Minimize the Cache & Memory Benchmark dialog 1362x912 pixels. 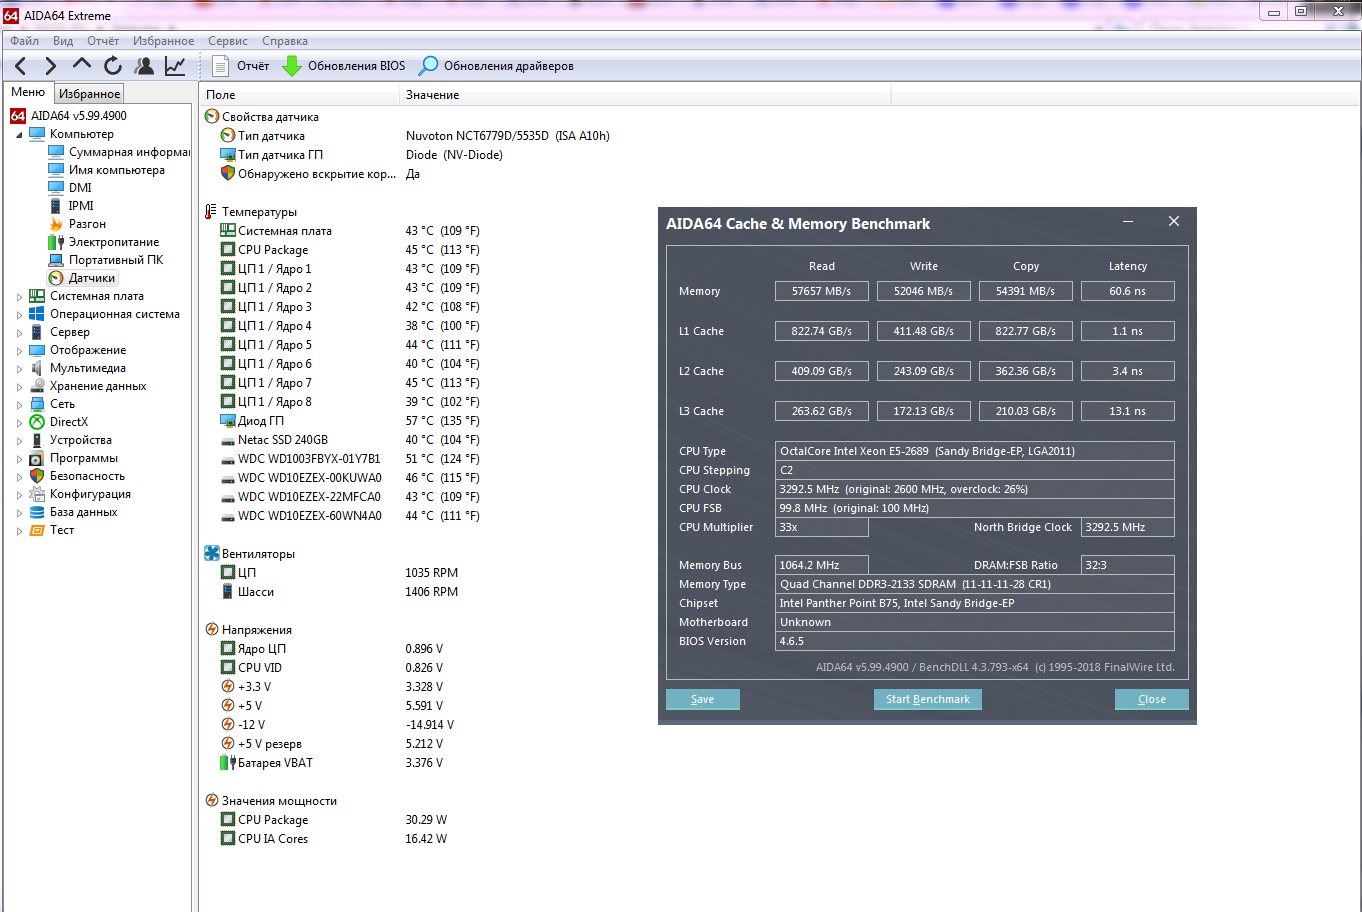pyautogui.click(x=1128, y=222)
